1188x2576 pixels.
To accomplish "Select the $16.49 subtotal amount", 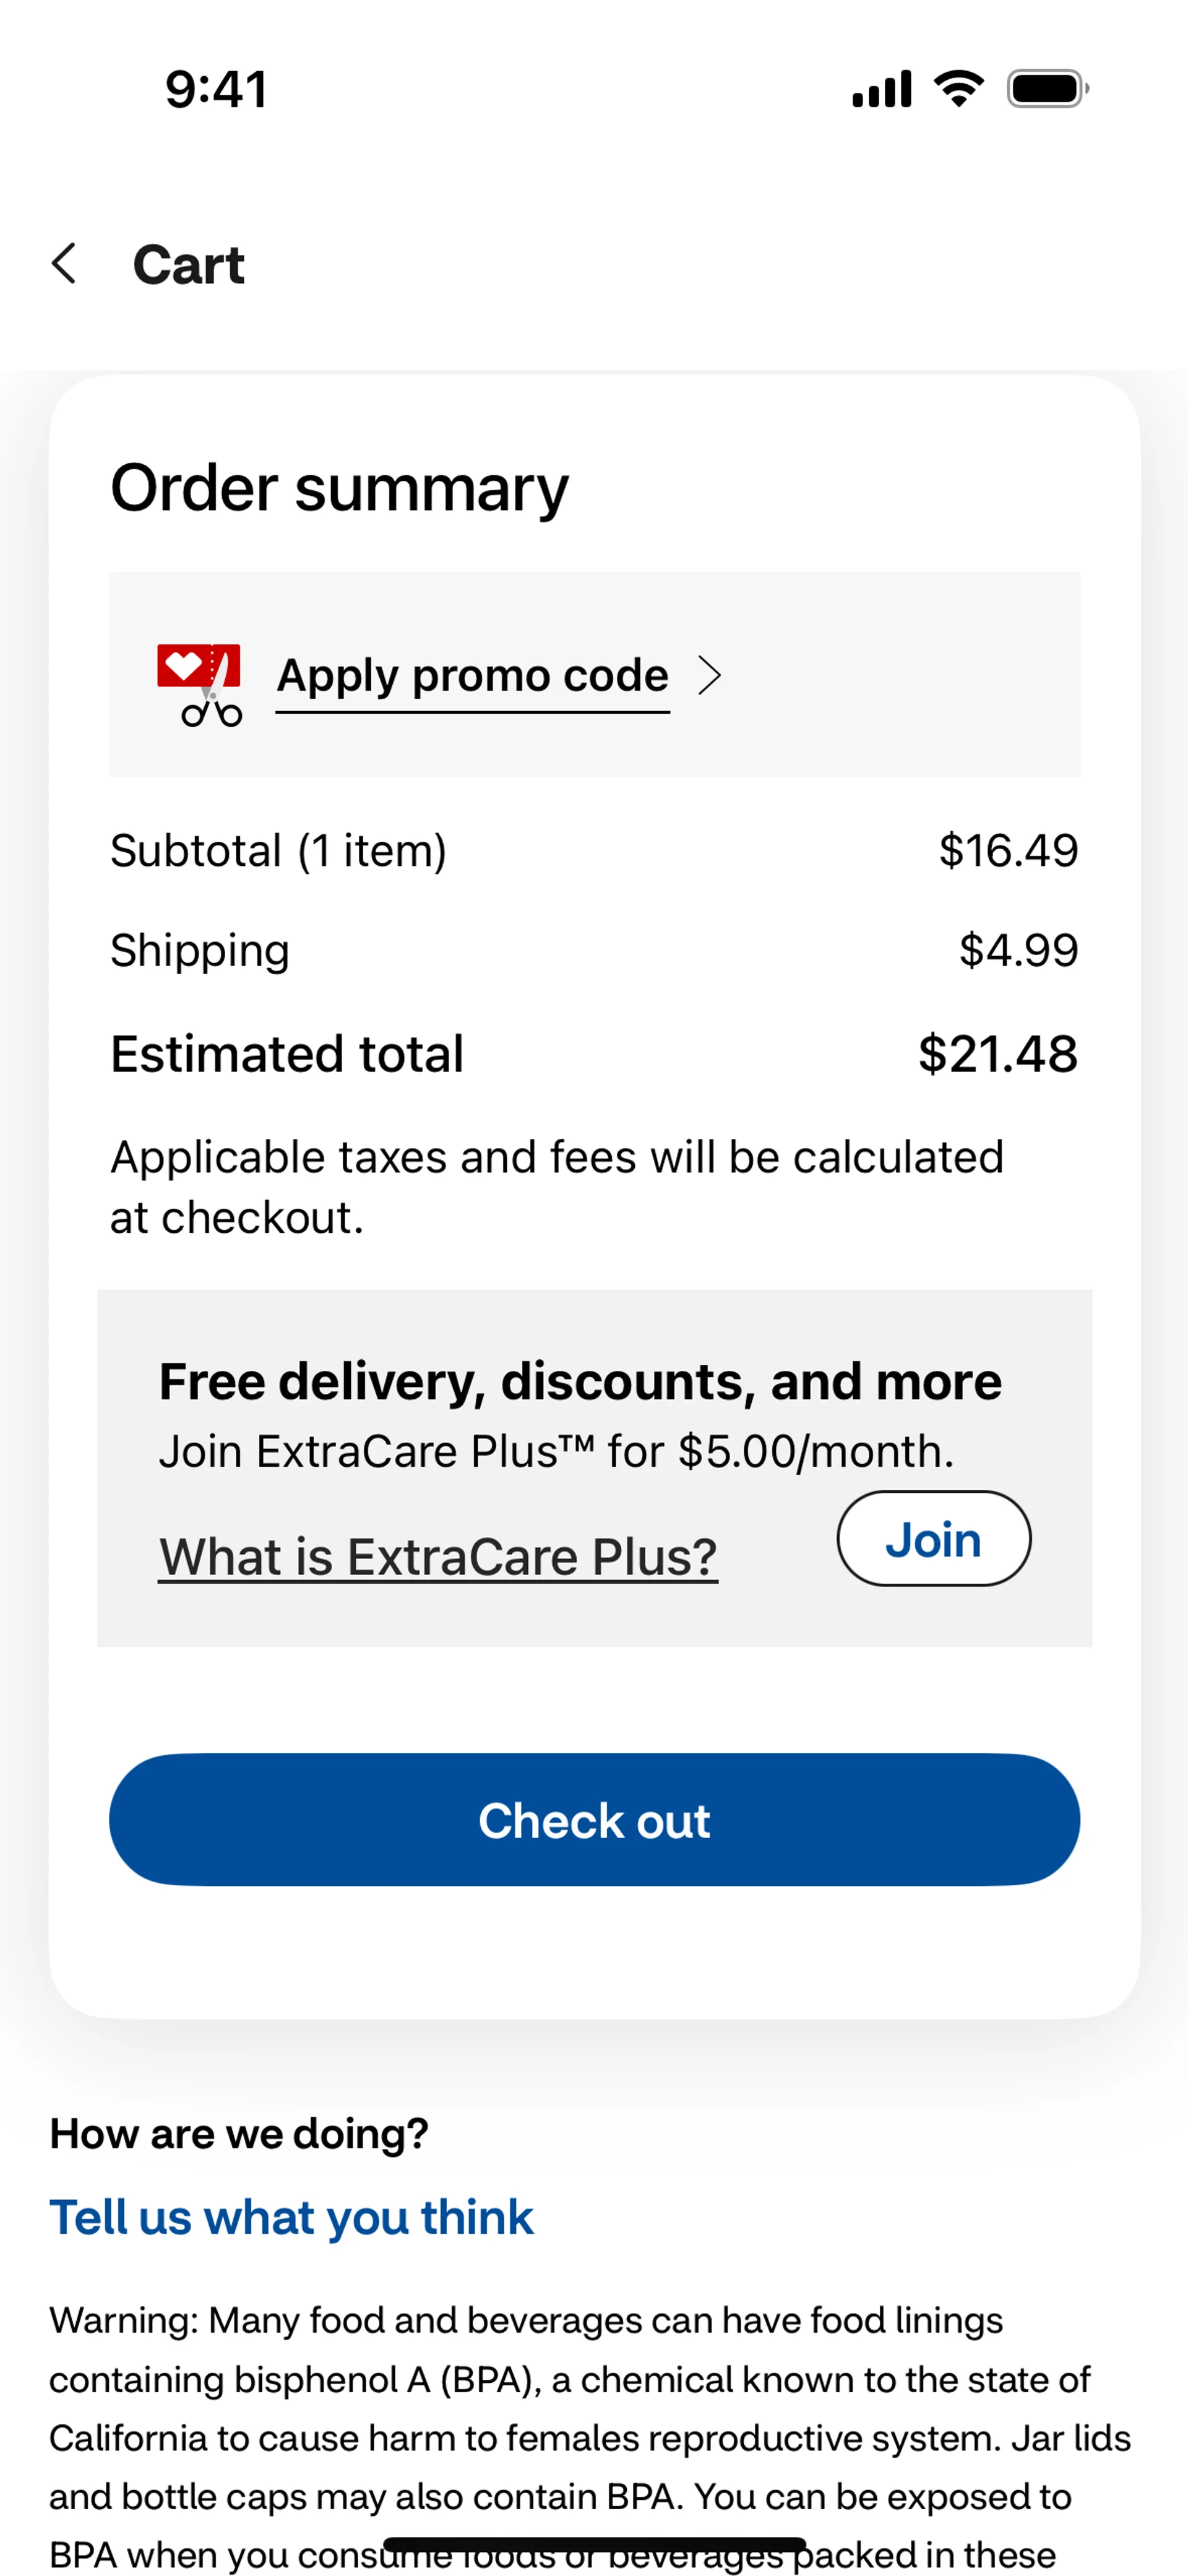I will pos(1008,851).
